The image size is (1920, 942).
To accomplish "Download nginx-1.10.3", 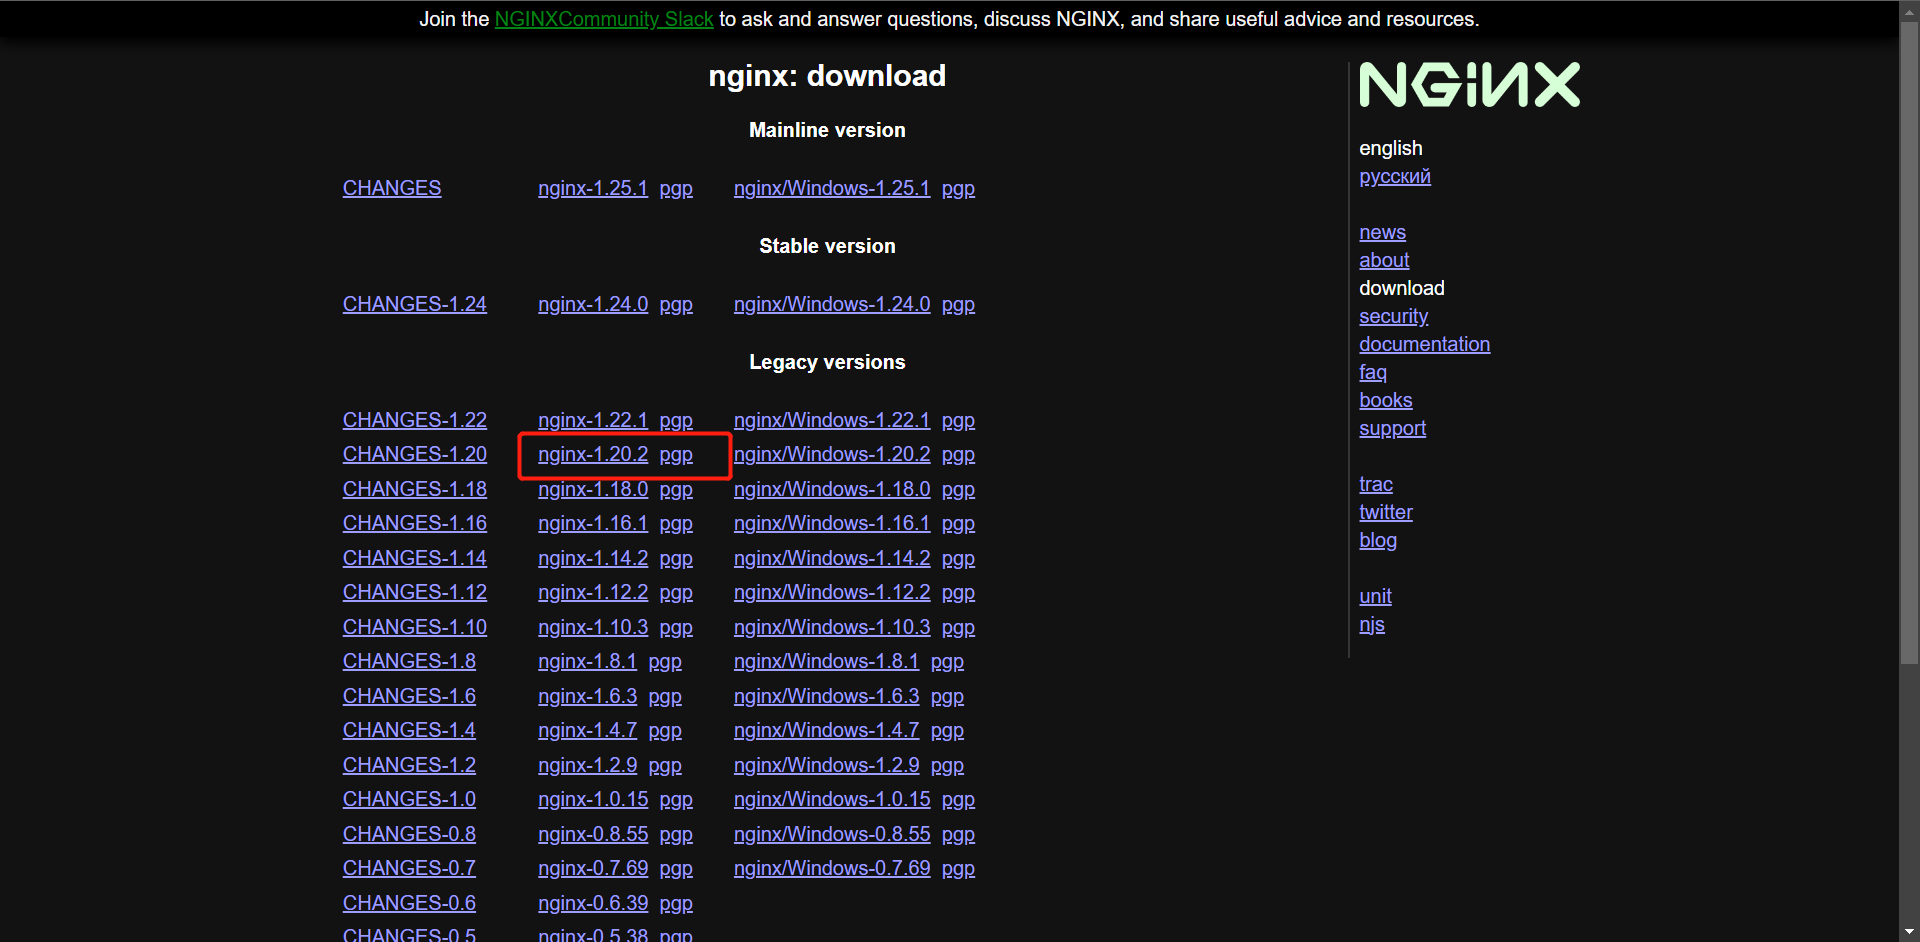I will click(x=593, y=627).
